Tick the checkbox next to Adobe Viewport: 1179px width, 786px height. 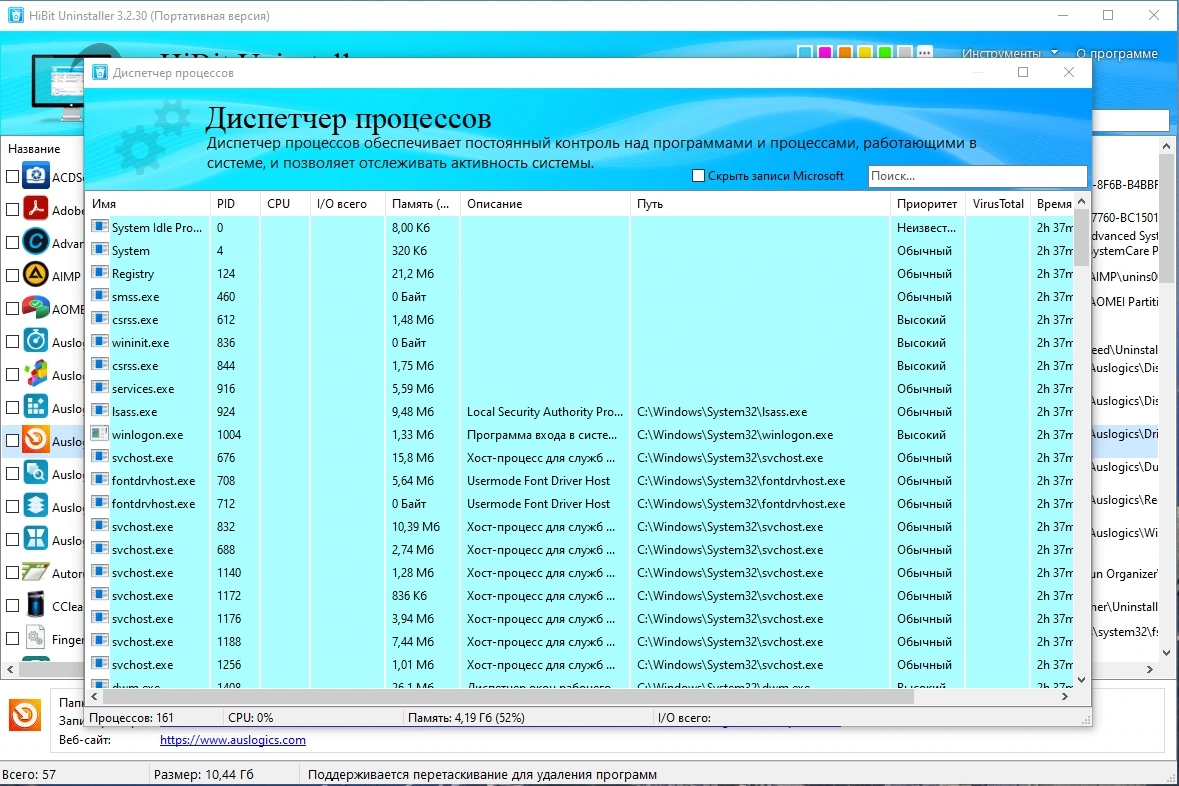(x=12, y=210)
